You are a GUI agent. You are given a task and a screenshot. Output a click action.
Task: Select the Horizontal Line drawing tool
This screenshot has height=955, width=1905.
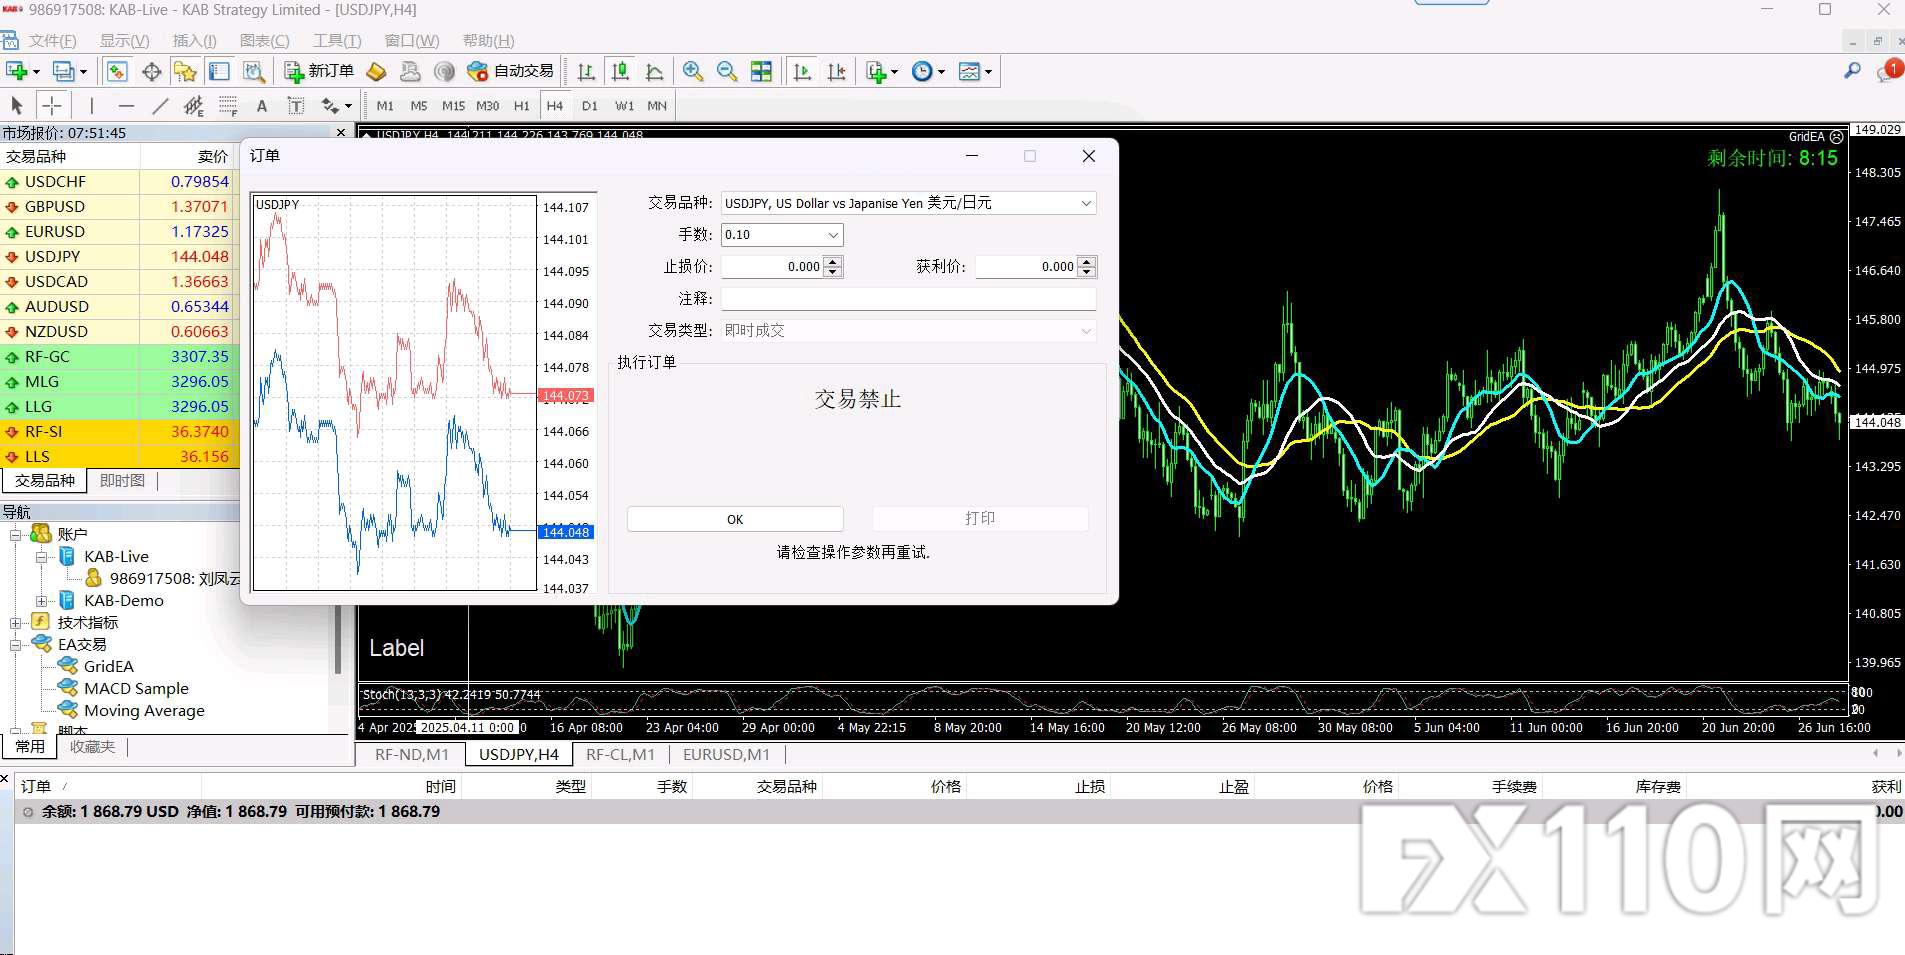click(126, 105)
